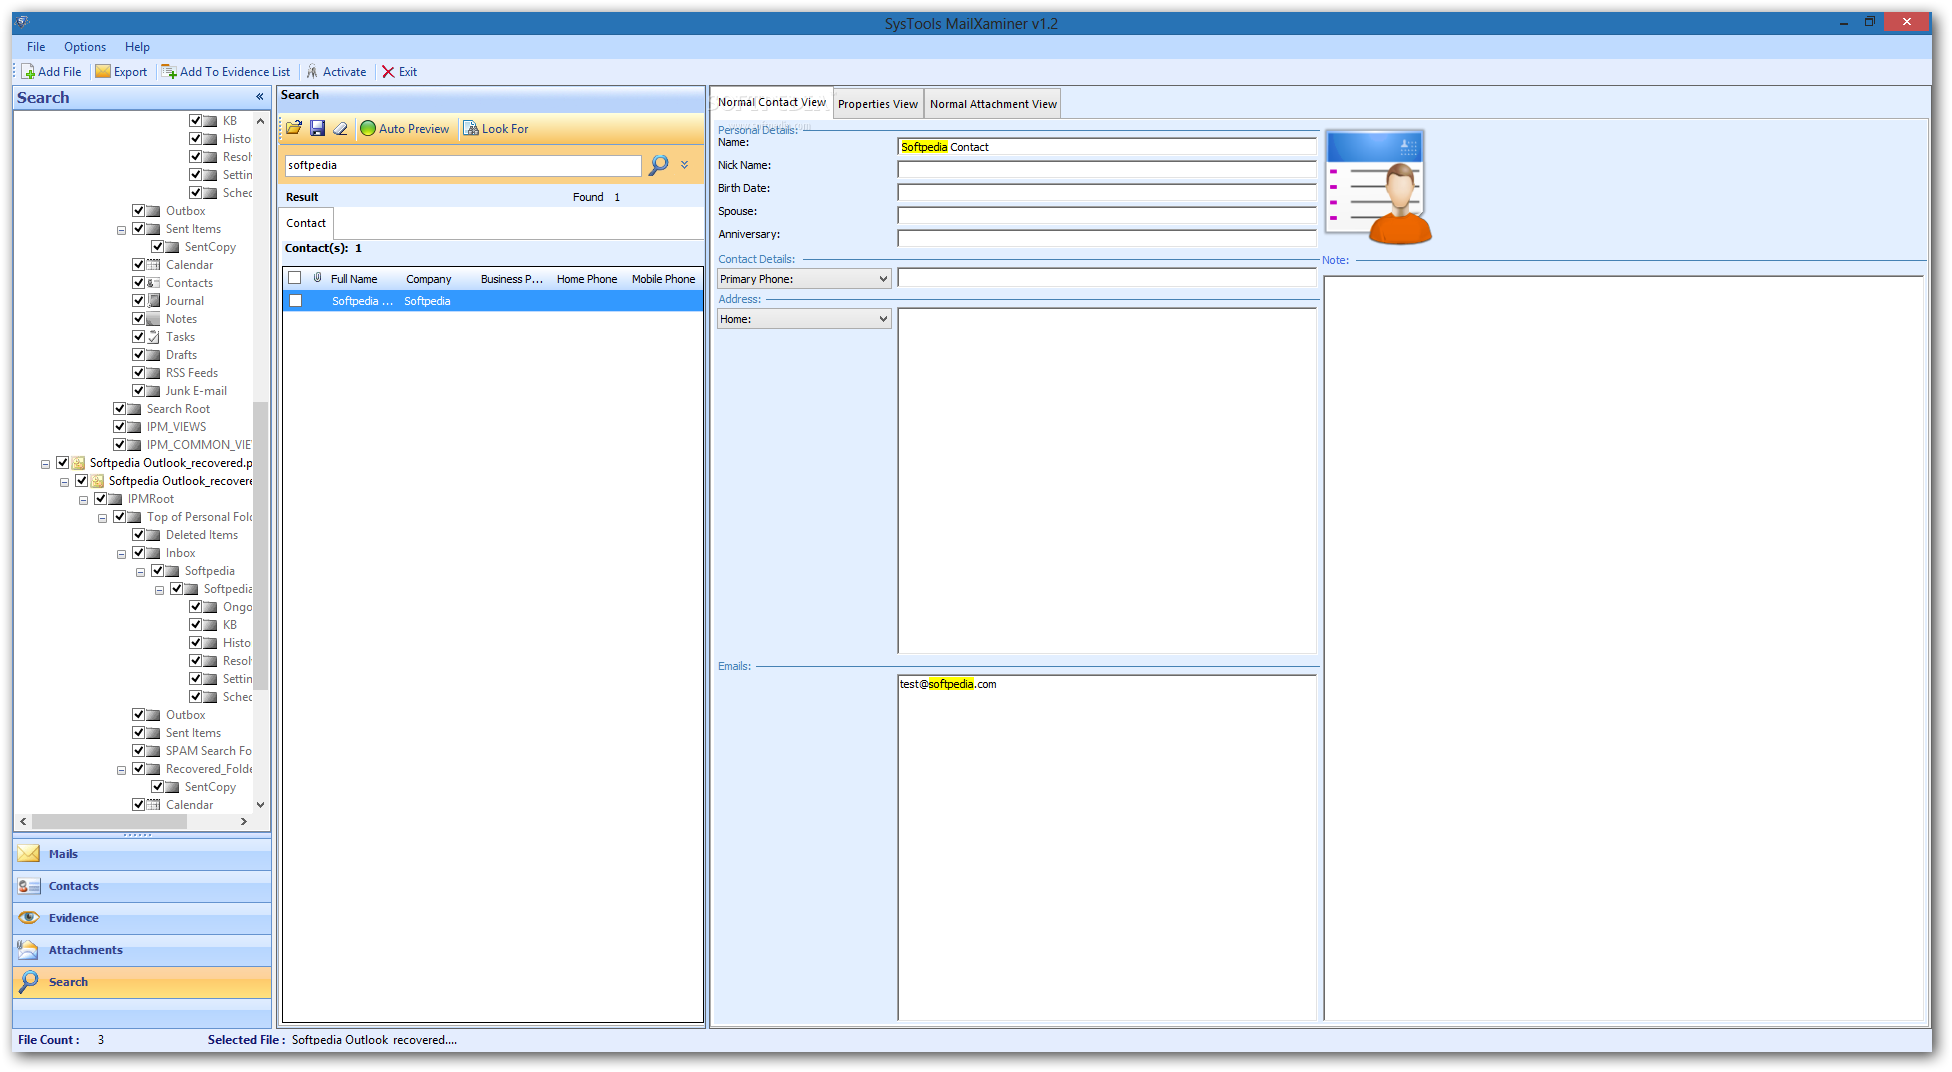Collapse Top of Personal Folders node
This screenshot has width=1952, height=1072.
click(102, 518)
